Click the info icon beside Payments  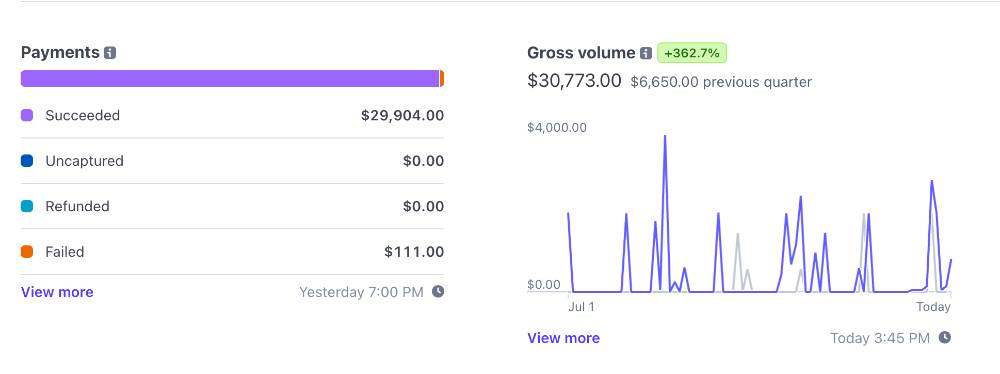(110, 53)
